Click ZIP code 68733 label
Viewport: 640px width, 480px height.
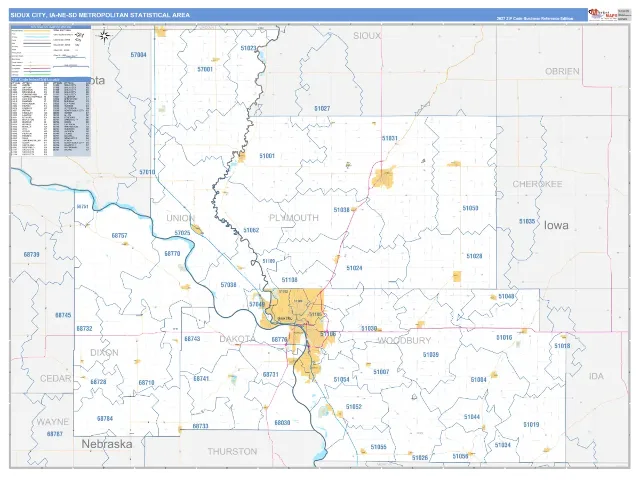[200, 426]
